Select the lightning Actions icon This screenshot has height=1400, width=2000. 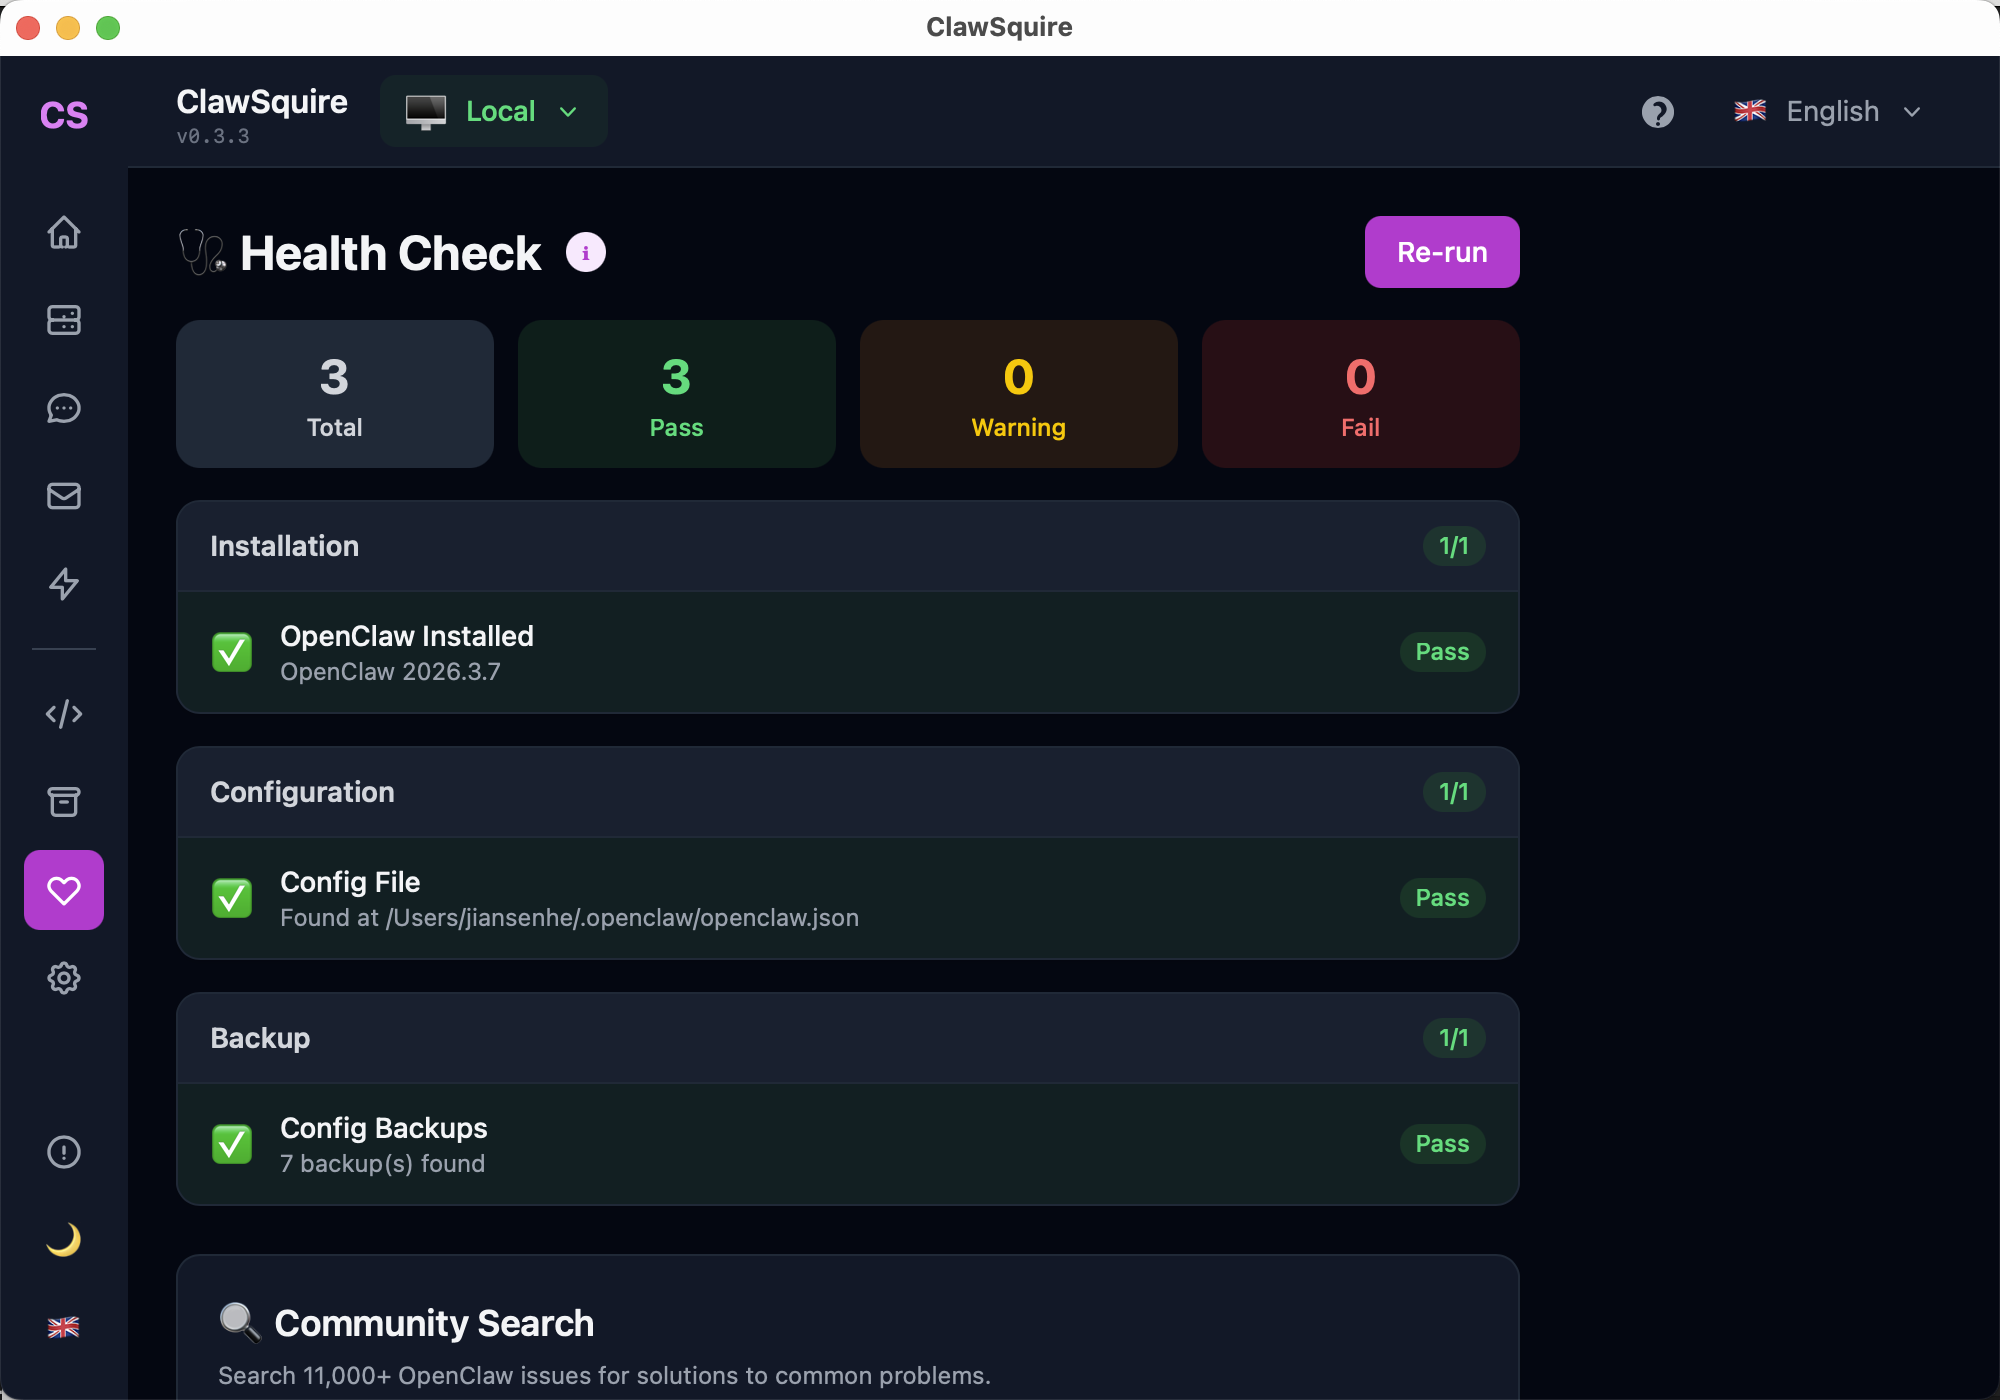[x=64, y=584]
